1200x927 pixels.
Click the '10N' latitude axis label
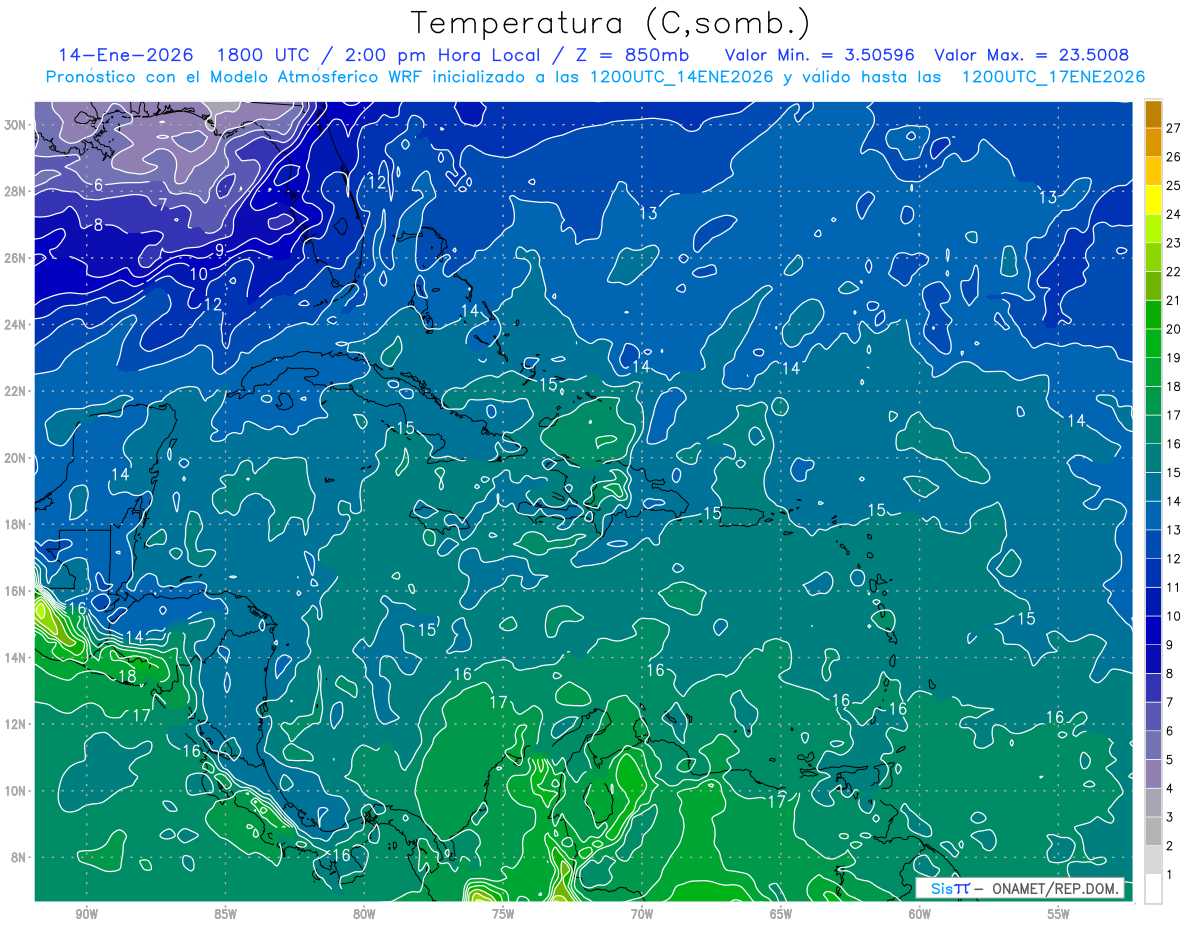pyautogui.click(x=15, y=791)
